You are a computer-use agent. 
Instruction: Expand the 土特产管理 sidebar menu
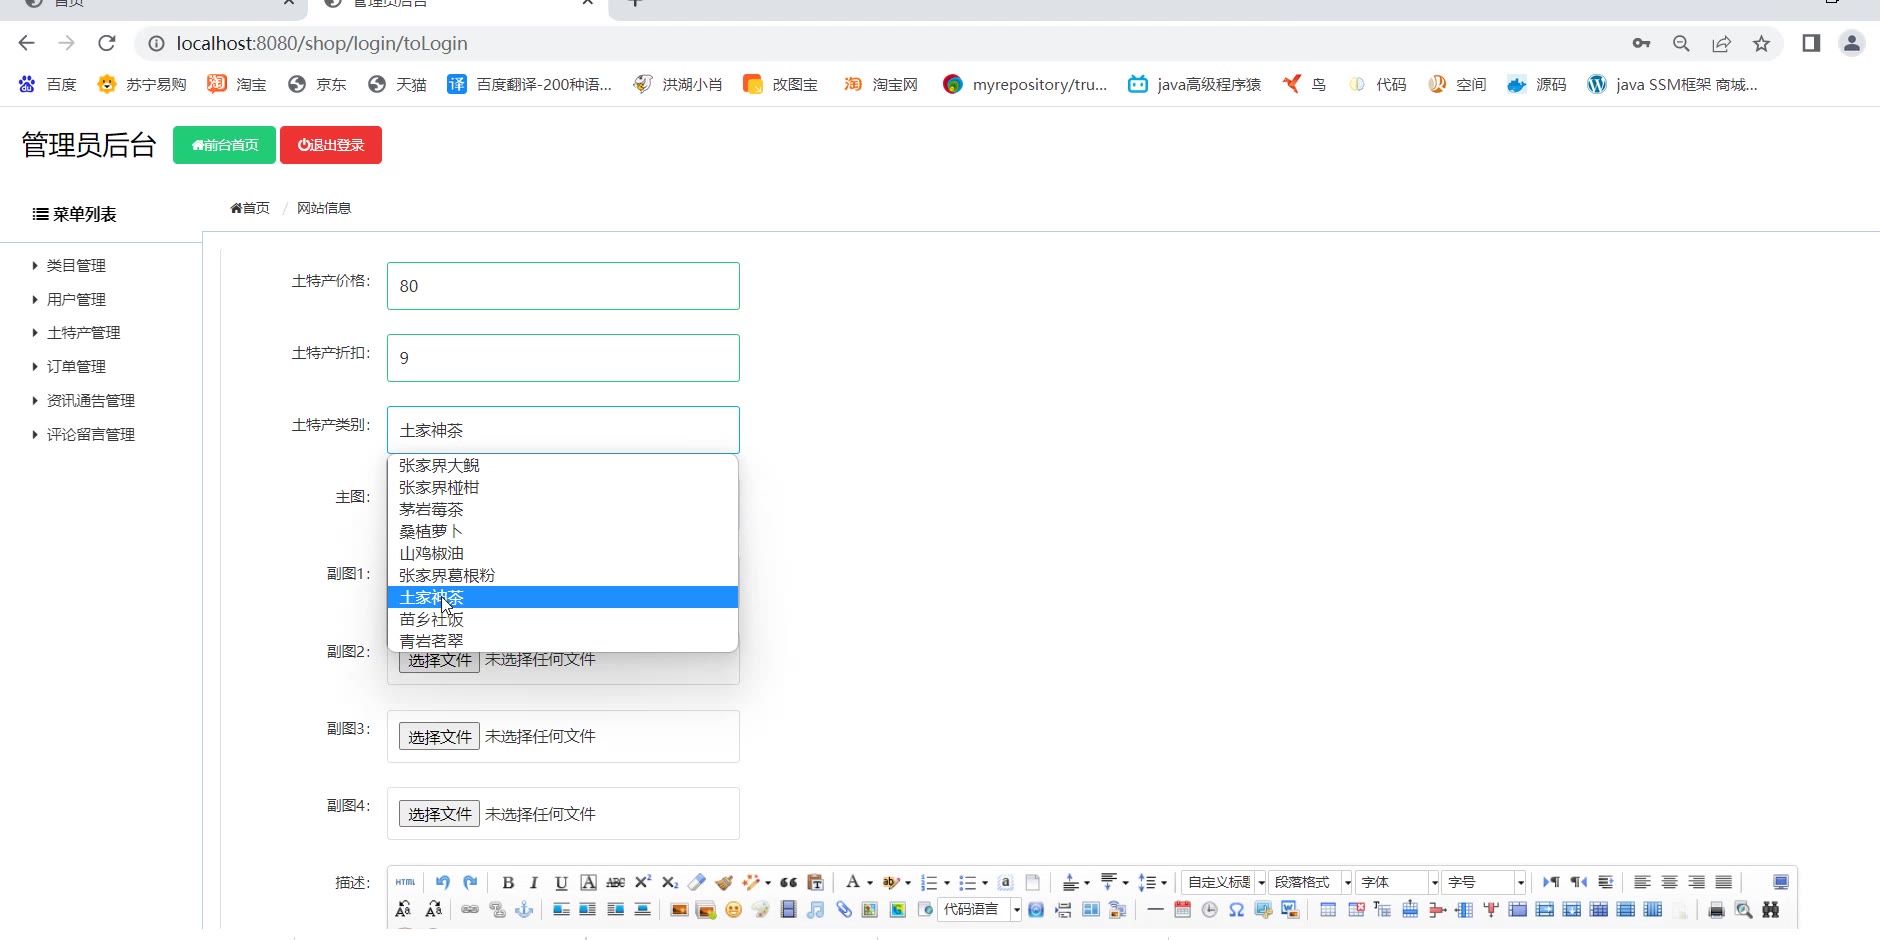pyautogui.click(x=84, y=332)
